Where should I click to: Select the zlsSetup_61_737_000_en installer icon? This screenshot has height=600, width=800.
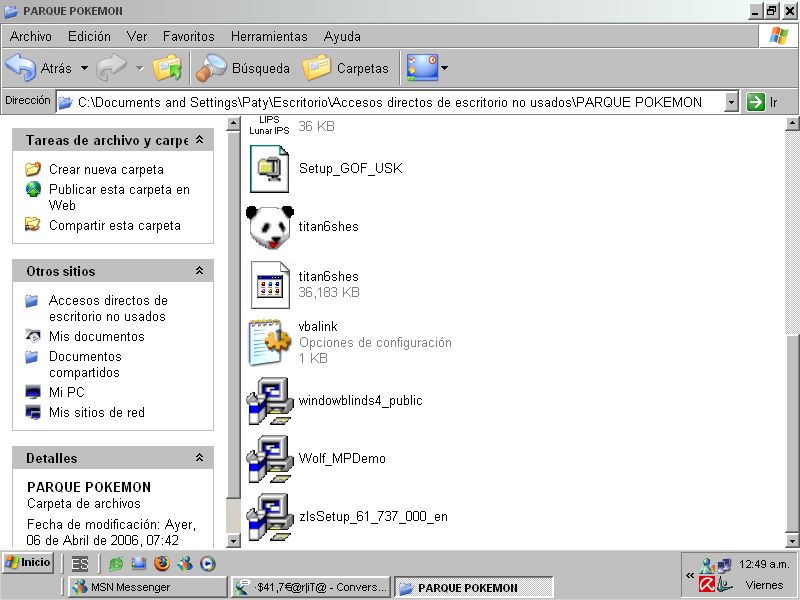tap(270, 516)
